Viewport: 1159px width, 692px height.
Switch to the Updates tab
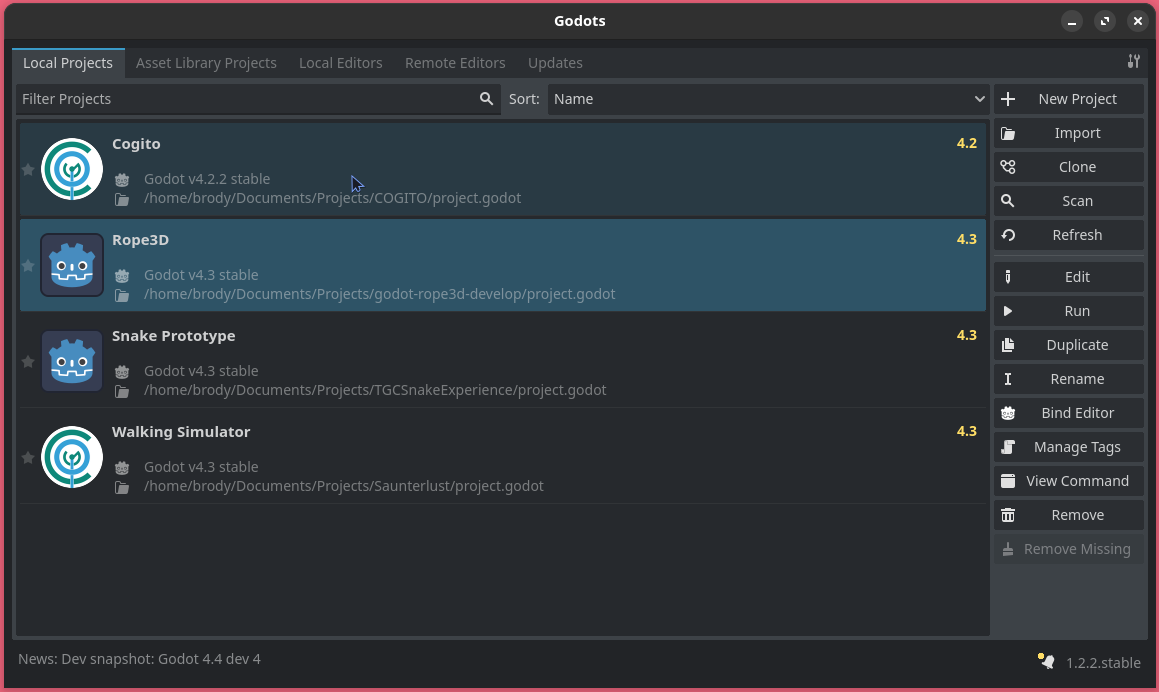point(555,63)
